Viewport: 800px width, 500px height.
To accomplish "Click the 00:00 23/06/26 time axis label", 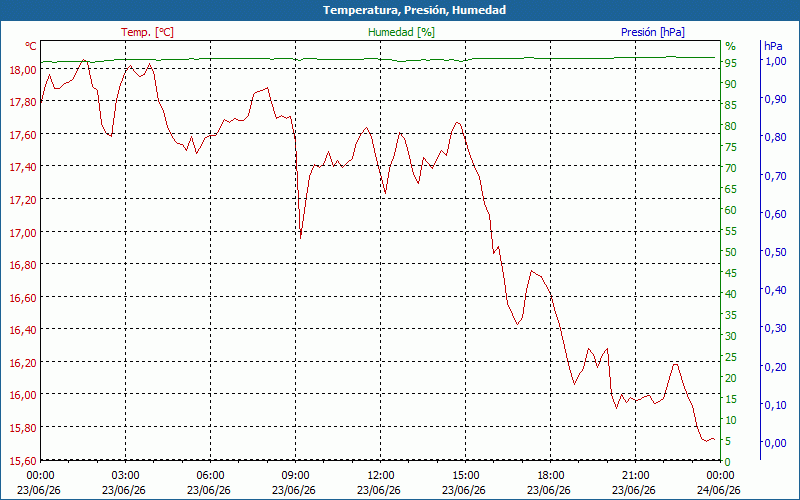I will point(39,483).
